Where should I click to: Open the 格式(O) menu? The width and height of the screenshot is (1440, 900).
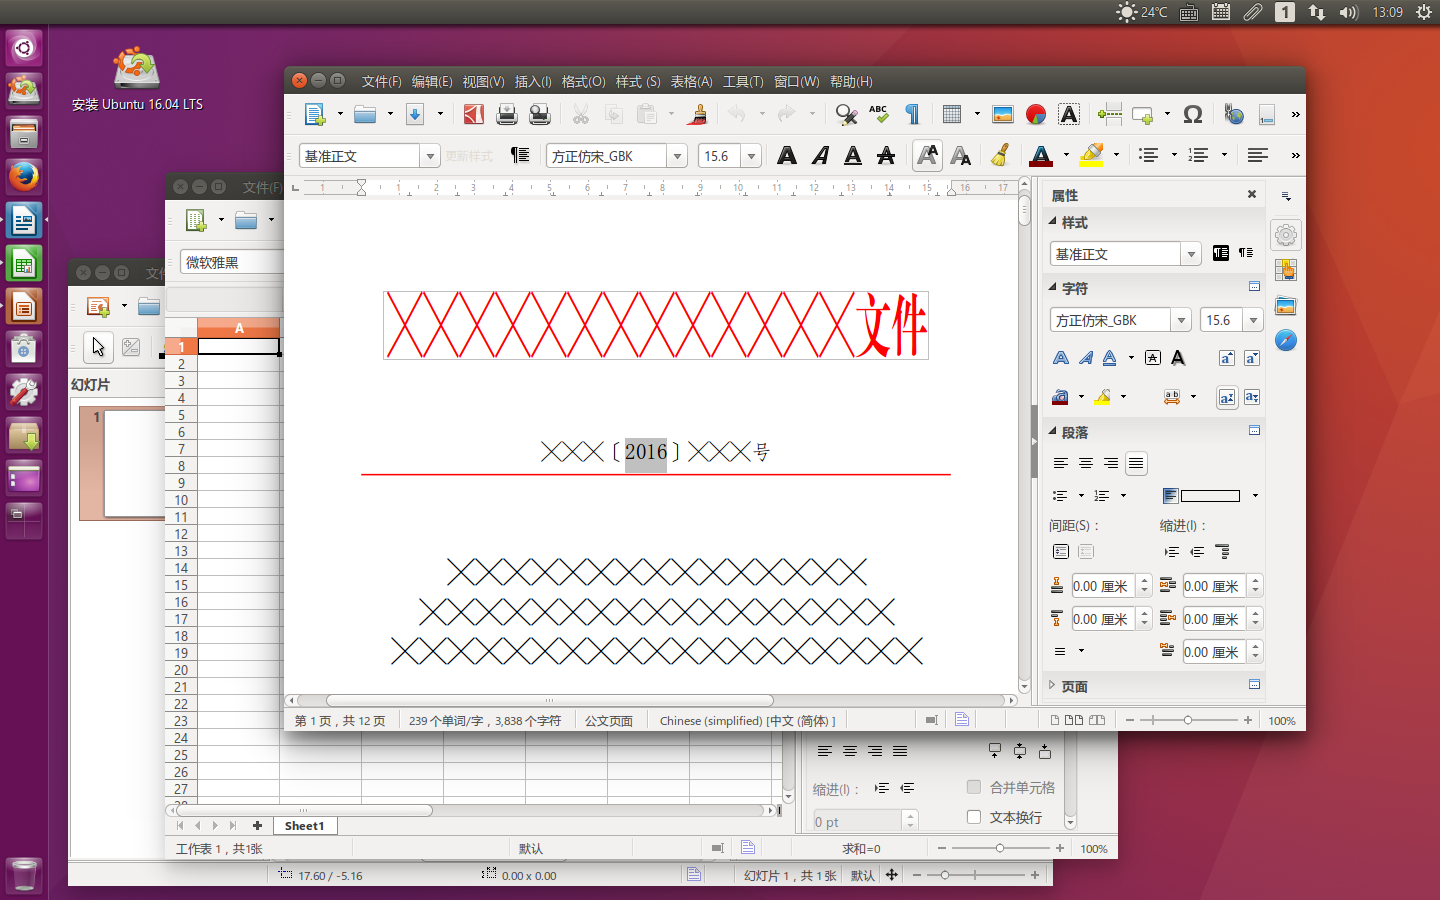[x=583, y=82]
